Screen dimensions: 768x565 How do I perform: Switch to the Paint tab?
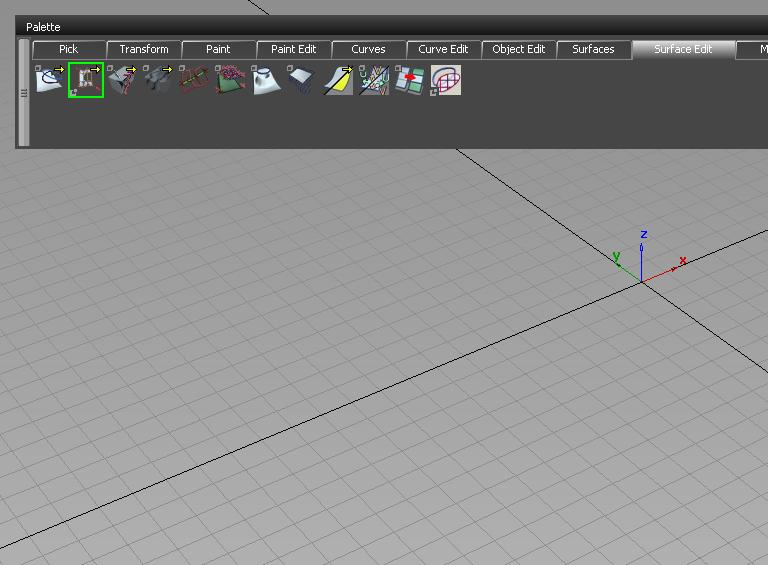point(218,49)
